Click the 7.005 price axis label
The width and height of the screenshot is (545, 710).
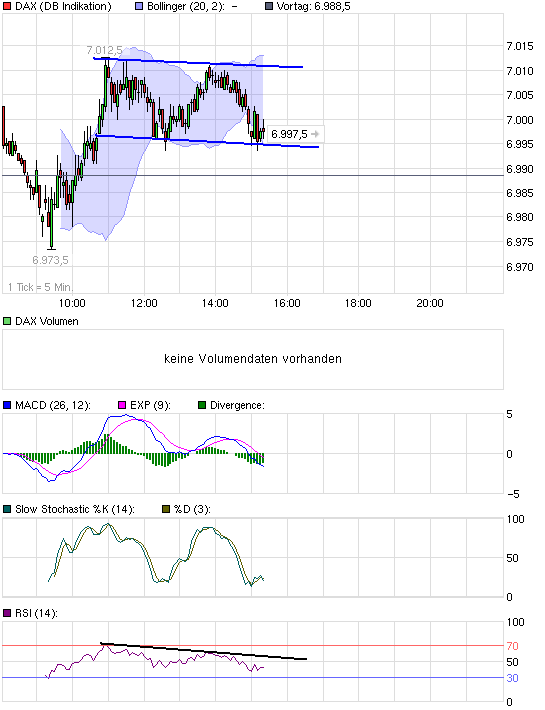[520, 95]
